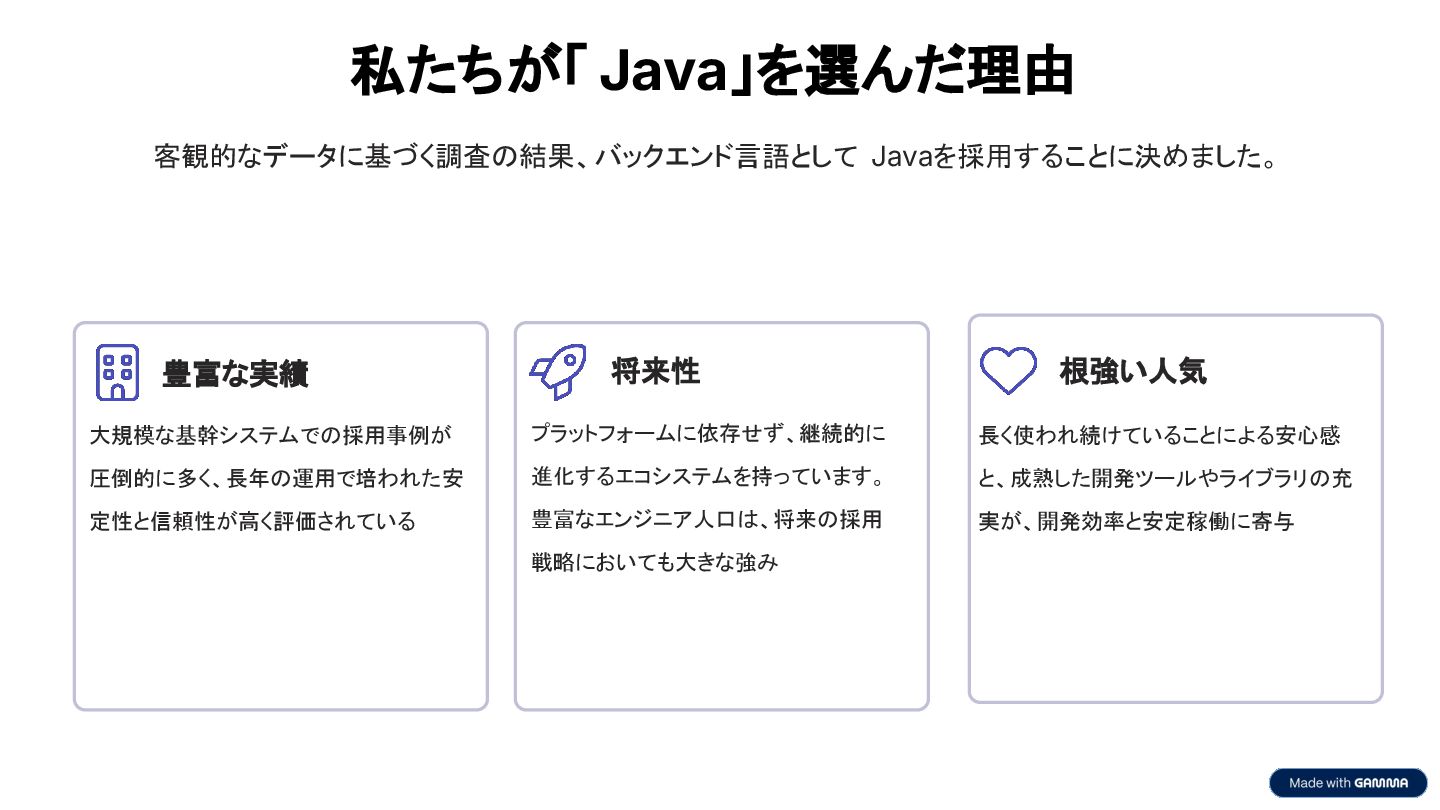Viewport: 1440px width, 810px height.
Task: Click the building icon beside 豊富な実績
Action: pyautogui.click(x=117, y=372)
